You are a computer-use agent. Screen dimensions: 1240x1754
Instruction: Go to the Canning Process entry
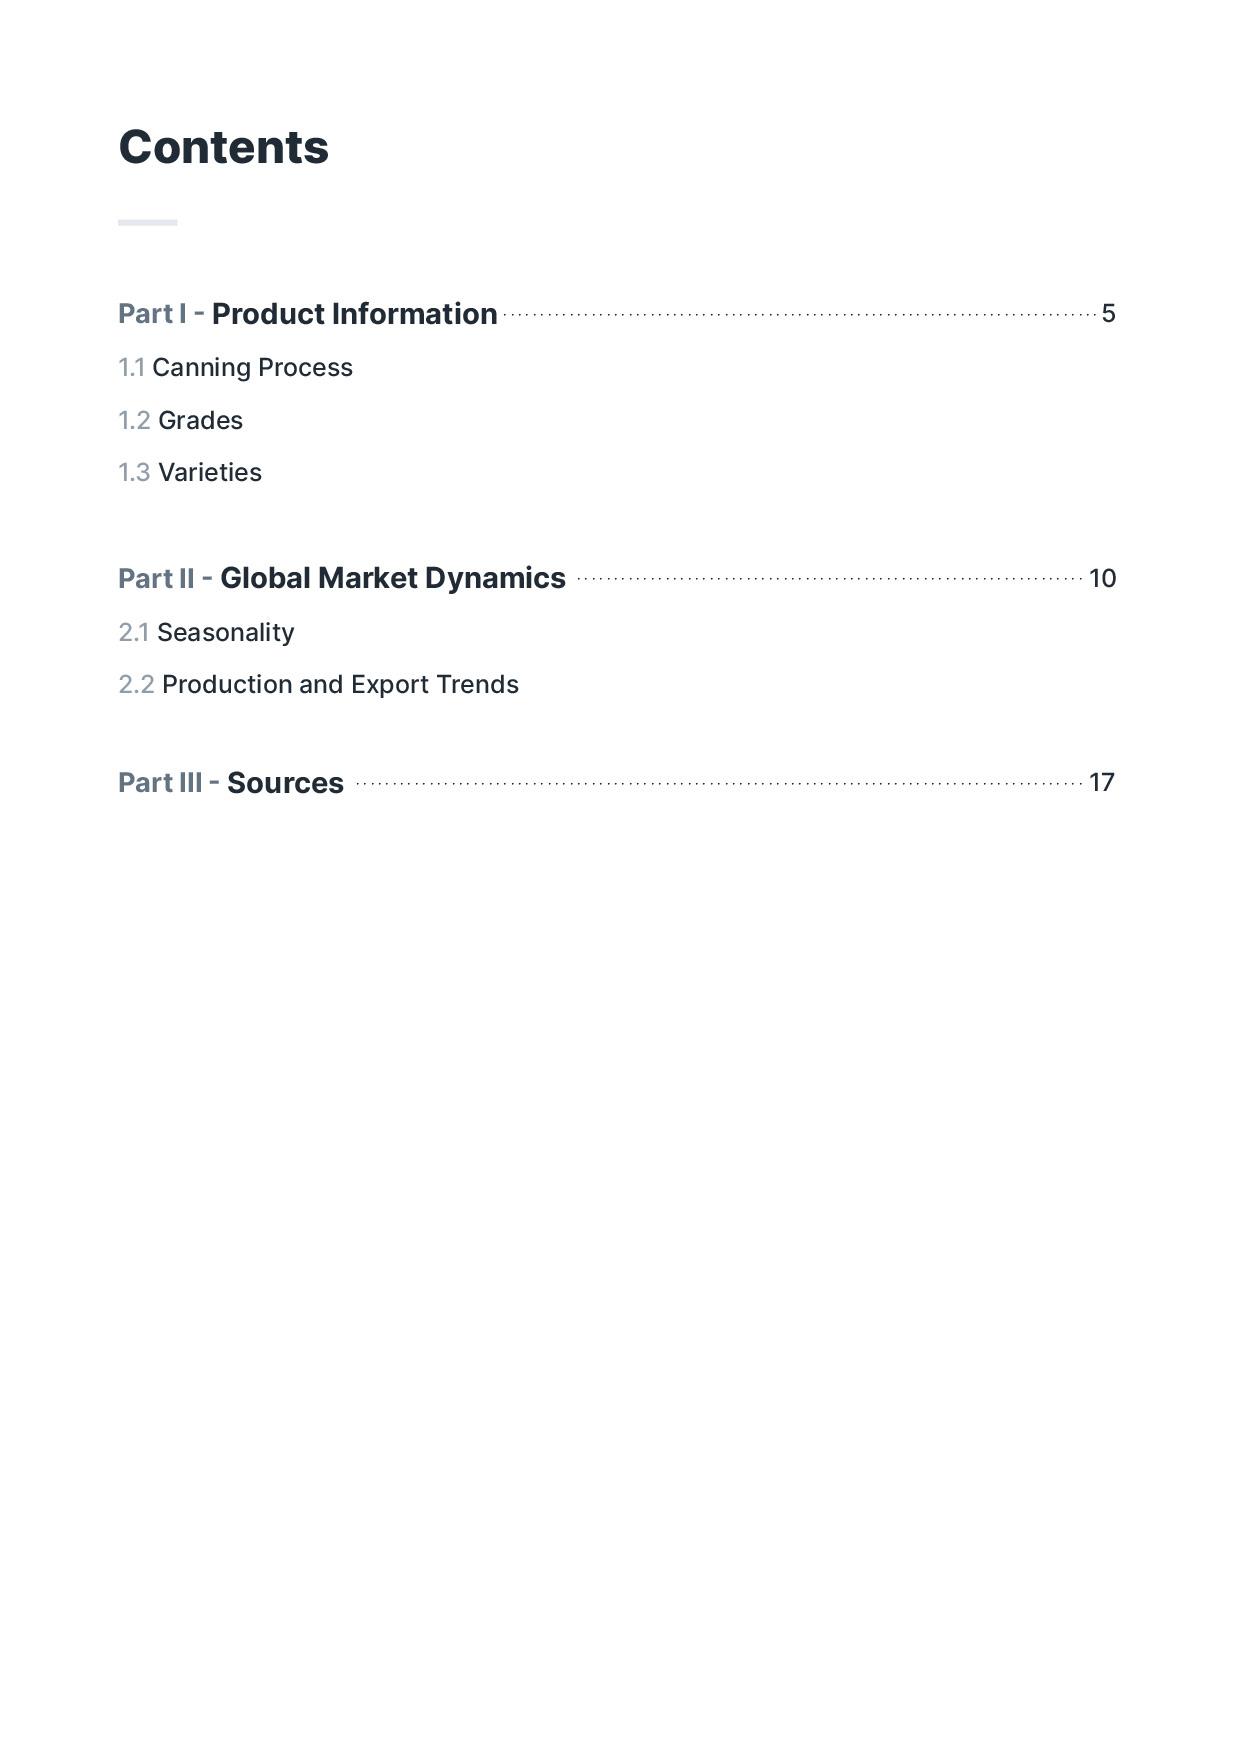click(252, 368)
